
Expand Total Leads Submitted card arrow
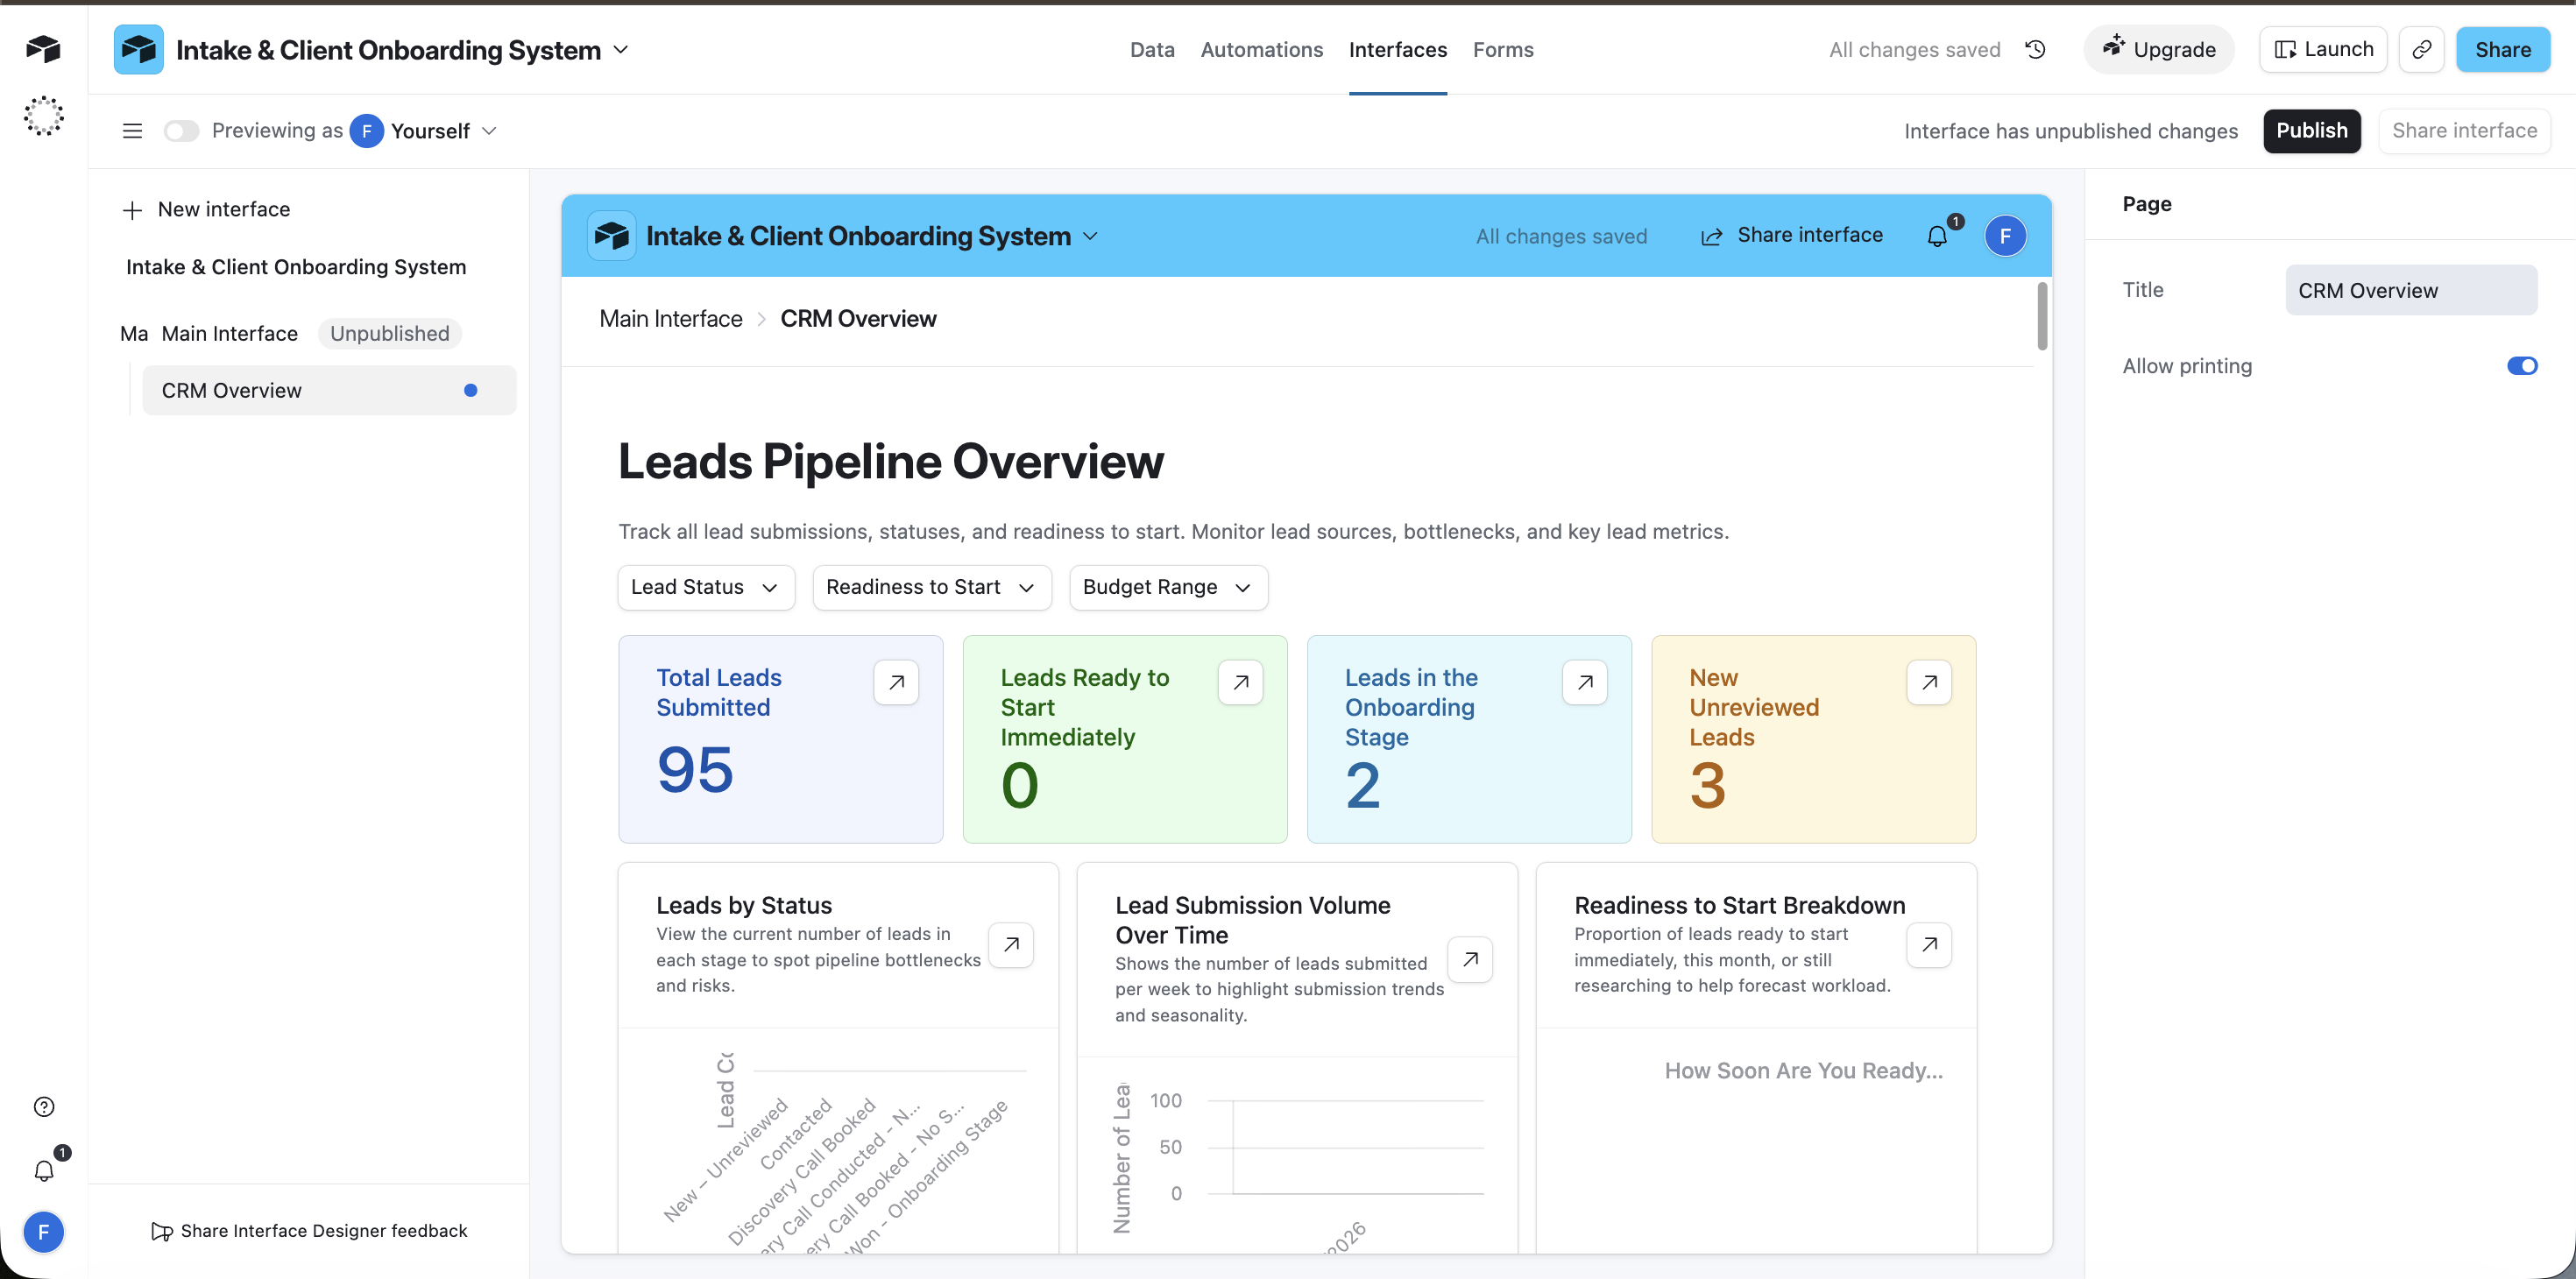click(x=896, y=682)
